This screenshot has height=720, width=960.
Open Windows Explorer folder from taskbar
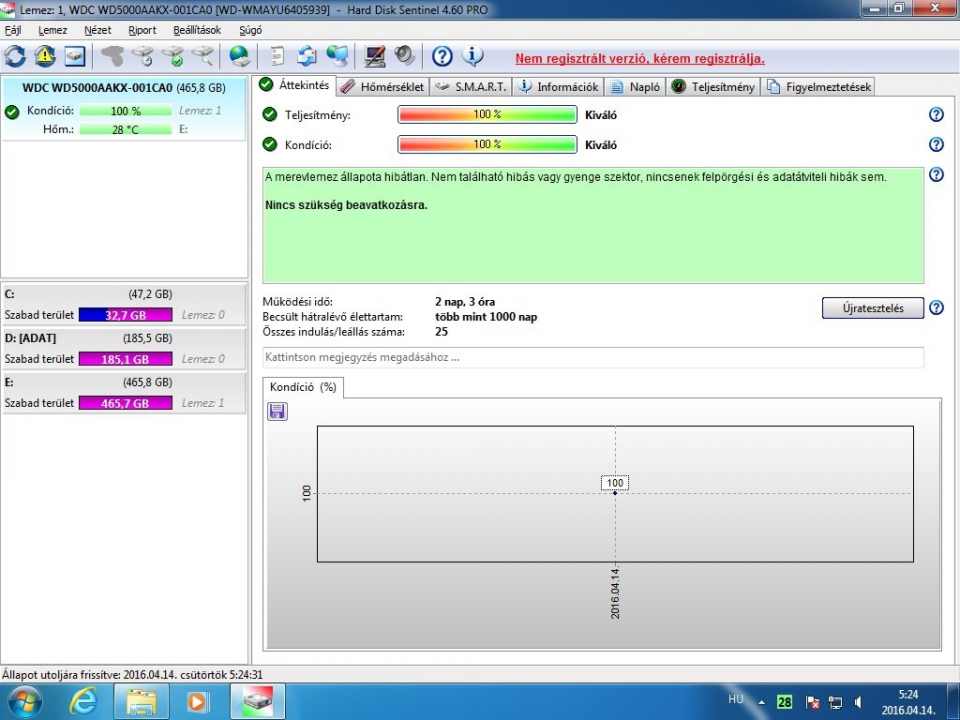(x=141, y=702)
